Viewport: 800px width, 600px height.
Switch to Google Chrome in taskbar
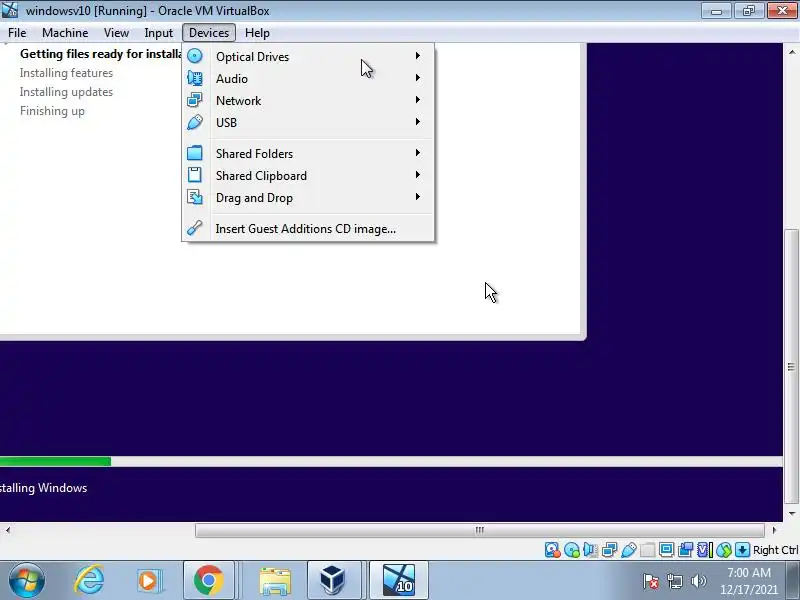coord(209,580)
